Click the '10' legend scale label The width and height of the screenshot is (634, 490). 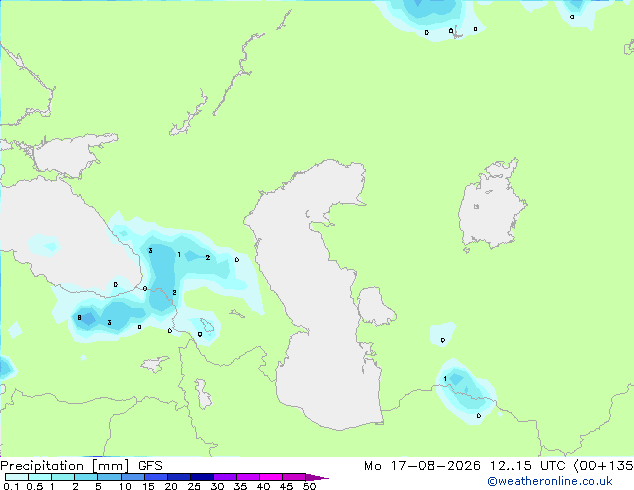click(x=125, y=486)
